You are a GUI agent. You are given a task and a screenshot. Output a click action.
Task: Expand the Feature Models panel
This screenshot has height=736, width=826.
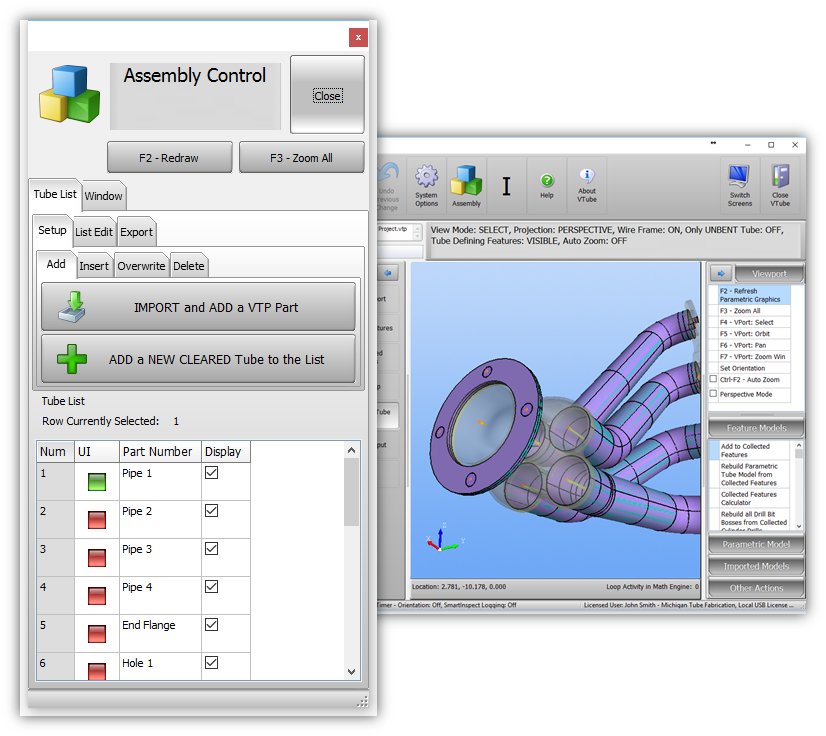coord(756,428)
